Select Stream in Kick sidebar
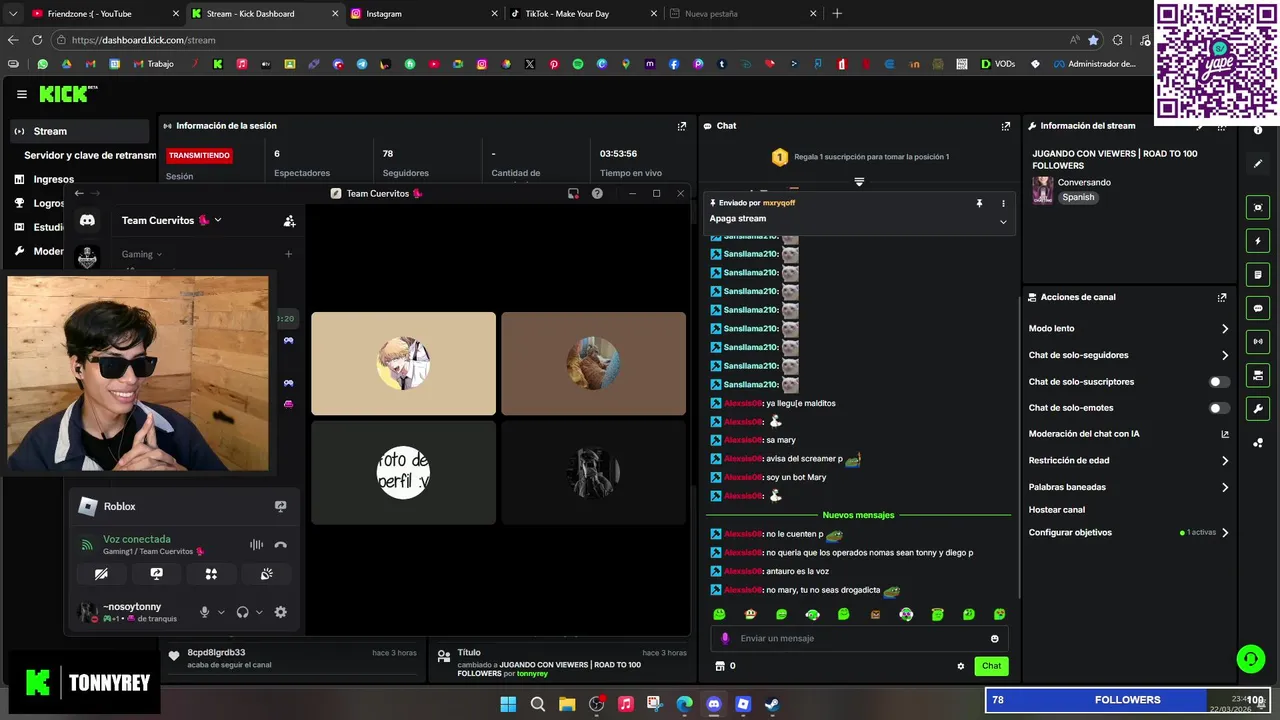This screenshot has width=1280, height=720. 80,131
